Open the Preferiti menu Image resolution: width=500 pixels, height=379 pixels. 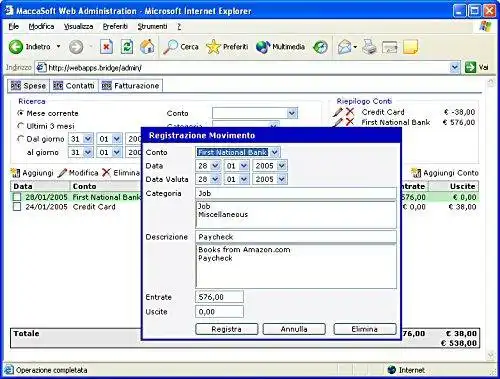pos(115,26)
